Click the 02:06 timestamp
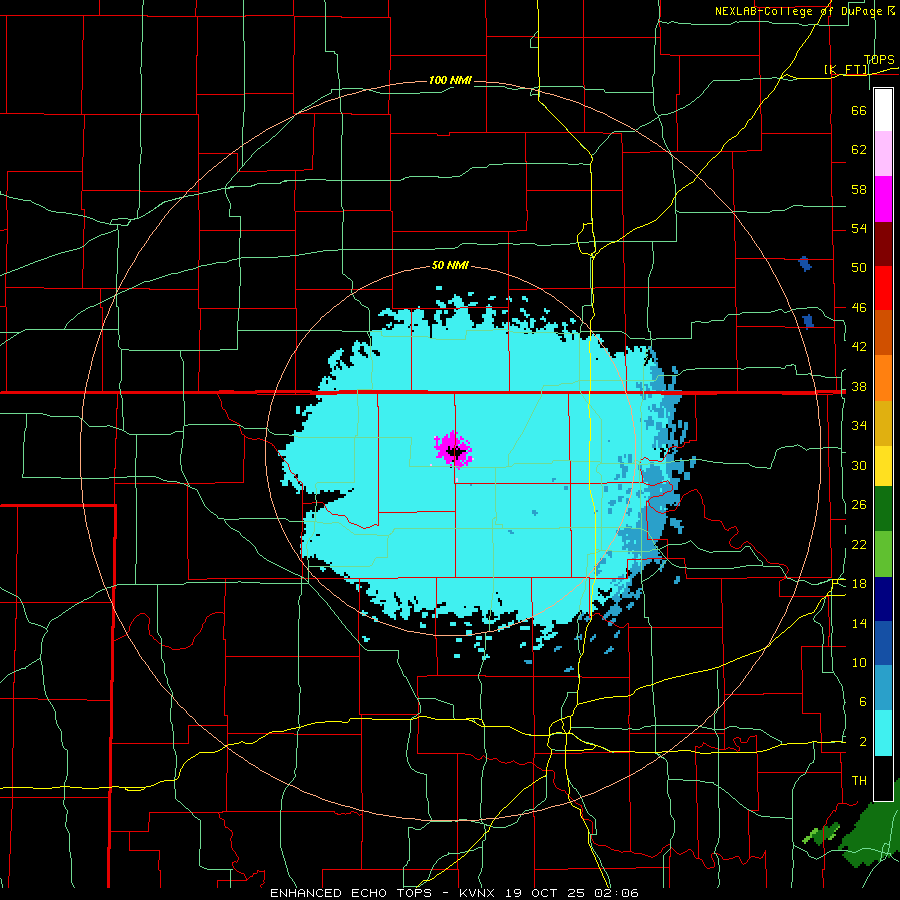The image size is (900, 900). tap(618, 893)
